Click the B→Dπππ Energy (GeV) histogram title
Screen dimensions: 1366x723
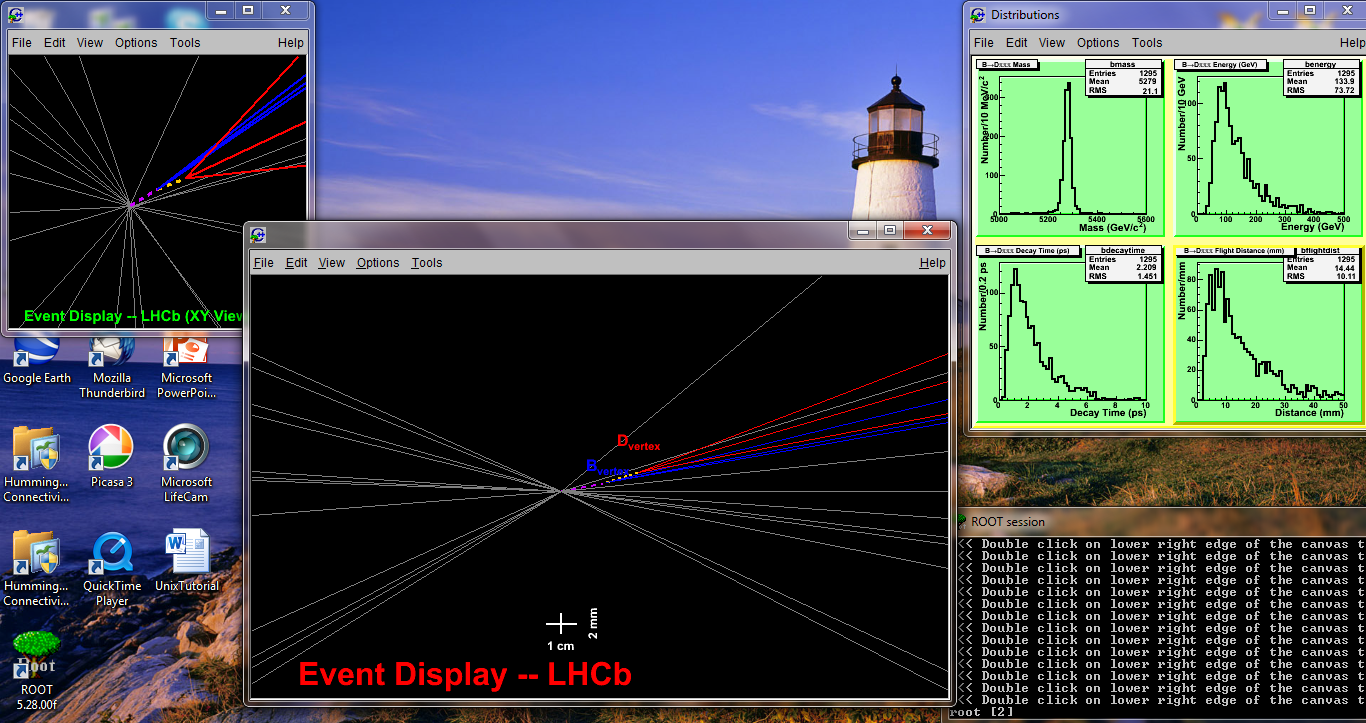tap(1220, 65)
